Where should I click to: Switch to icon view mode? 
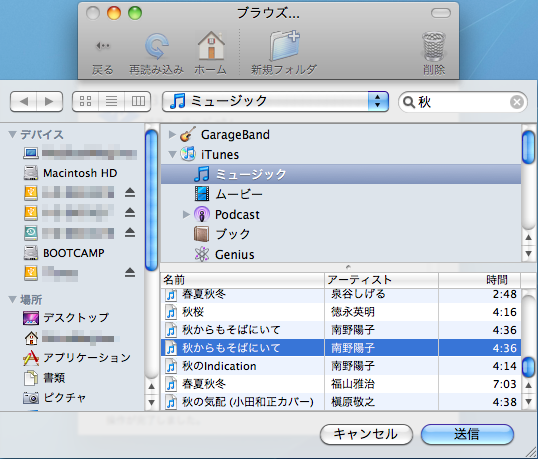pos(85,101)
